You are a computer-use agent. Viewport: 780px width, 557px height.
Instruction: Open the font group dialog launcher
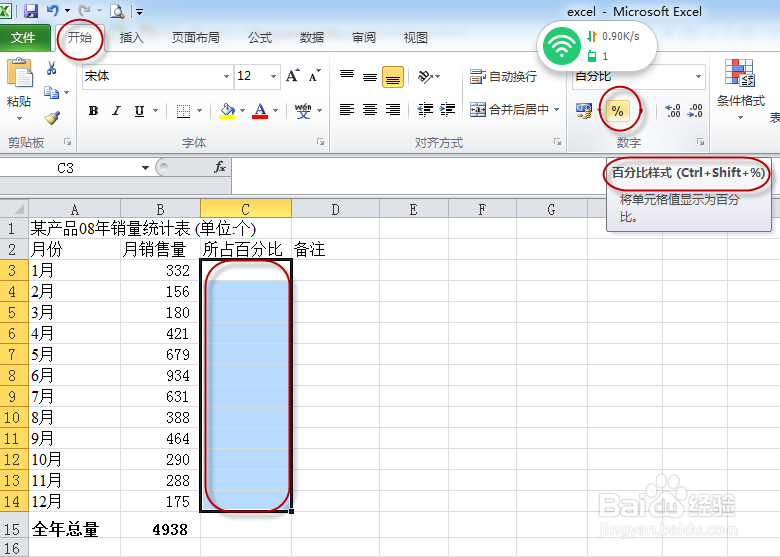pos(320,142)
